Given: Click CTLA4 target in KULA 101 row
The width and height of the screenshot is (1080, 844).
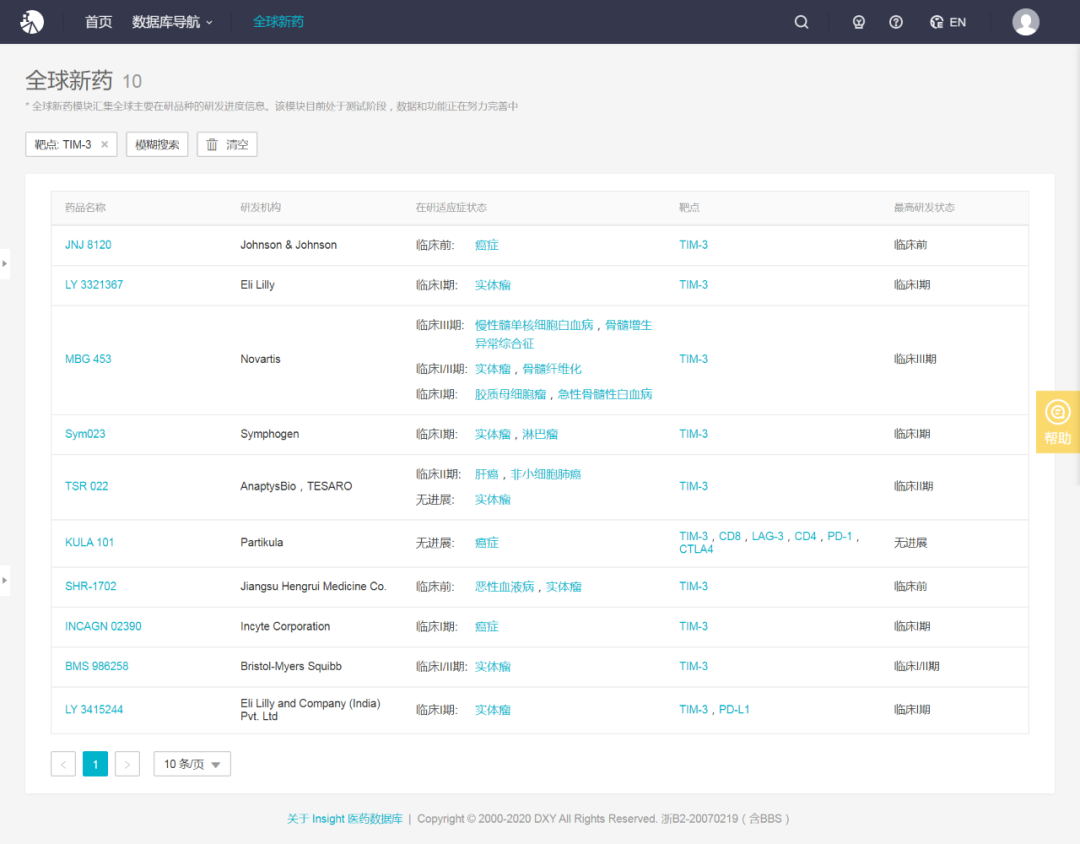Looking at the screenshot, I should tap(696, 550).
